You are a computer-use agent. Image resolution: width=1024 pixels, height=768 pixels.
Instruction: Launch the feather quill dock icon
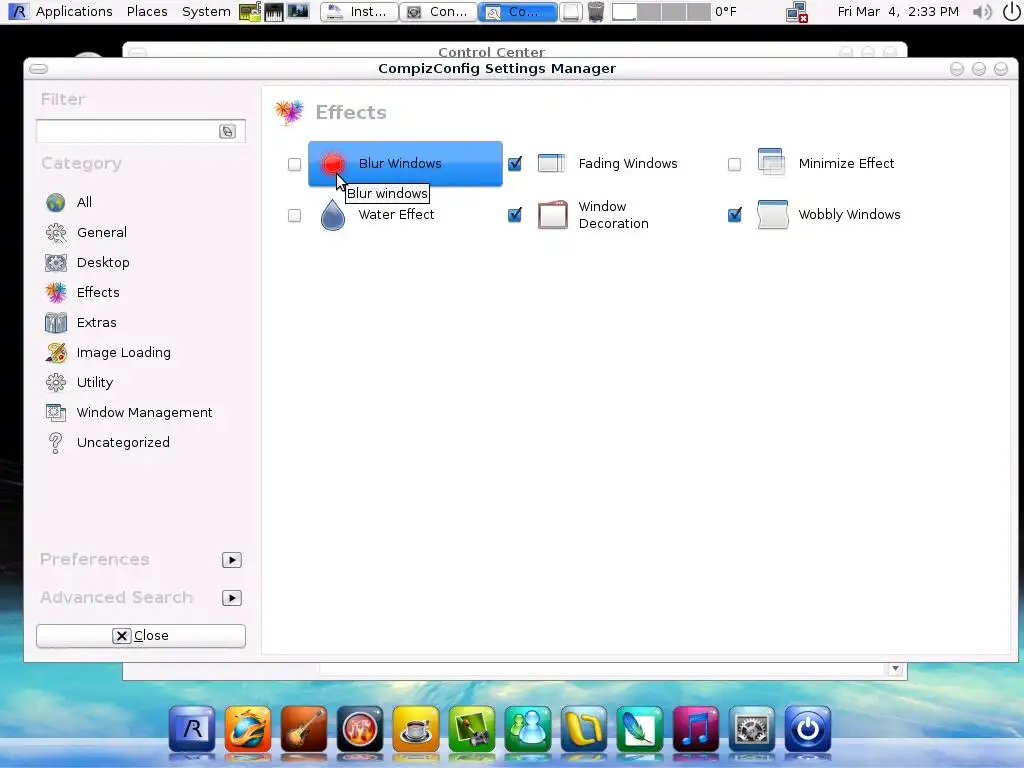(x=639, y=729)
